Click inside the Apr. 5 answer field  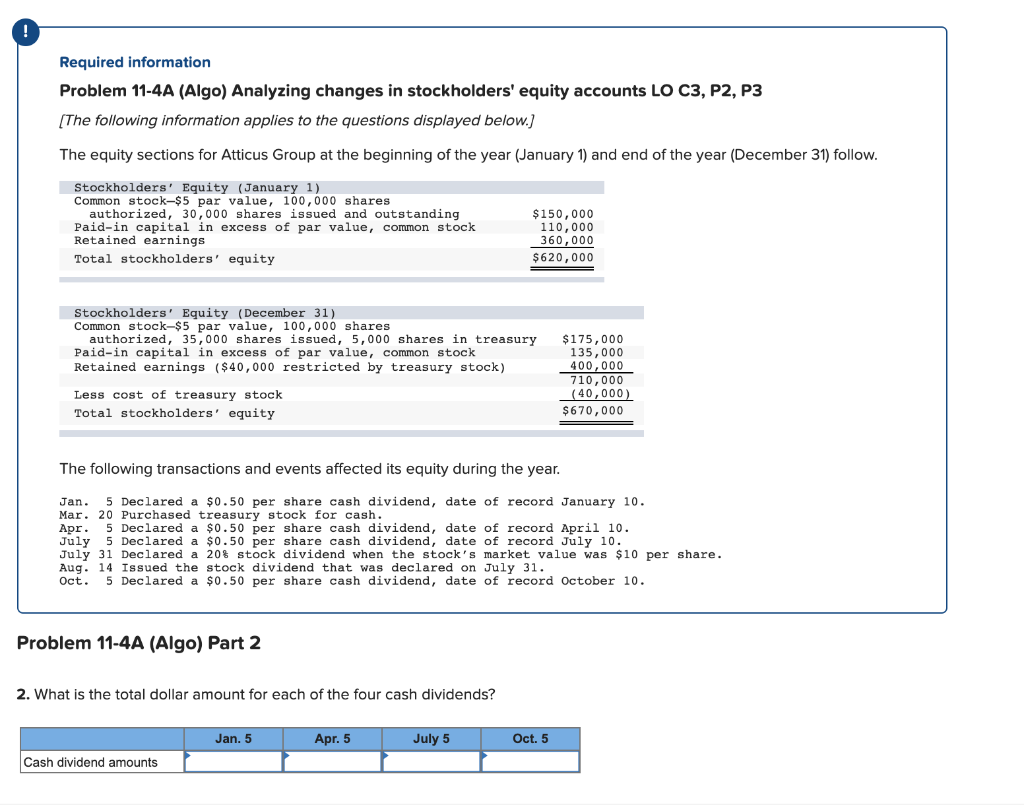pyautogui.click(x=334, y=761)
